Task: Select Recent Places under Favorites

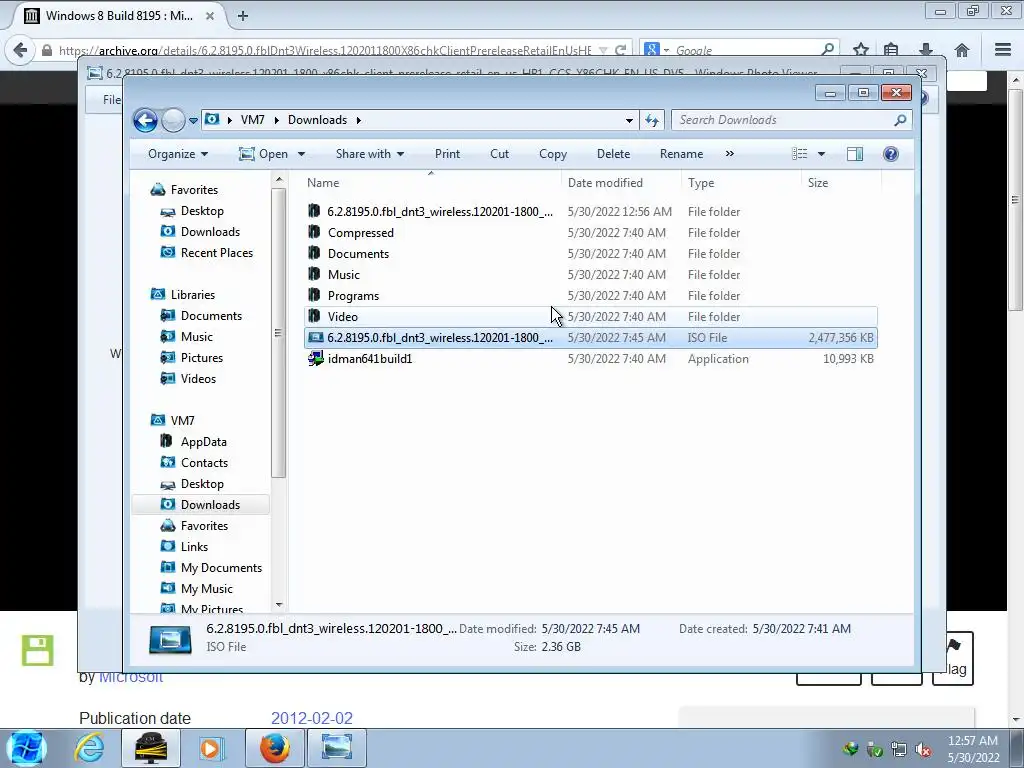Action: (x=216, y=253)
